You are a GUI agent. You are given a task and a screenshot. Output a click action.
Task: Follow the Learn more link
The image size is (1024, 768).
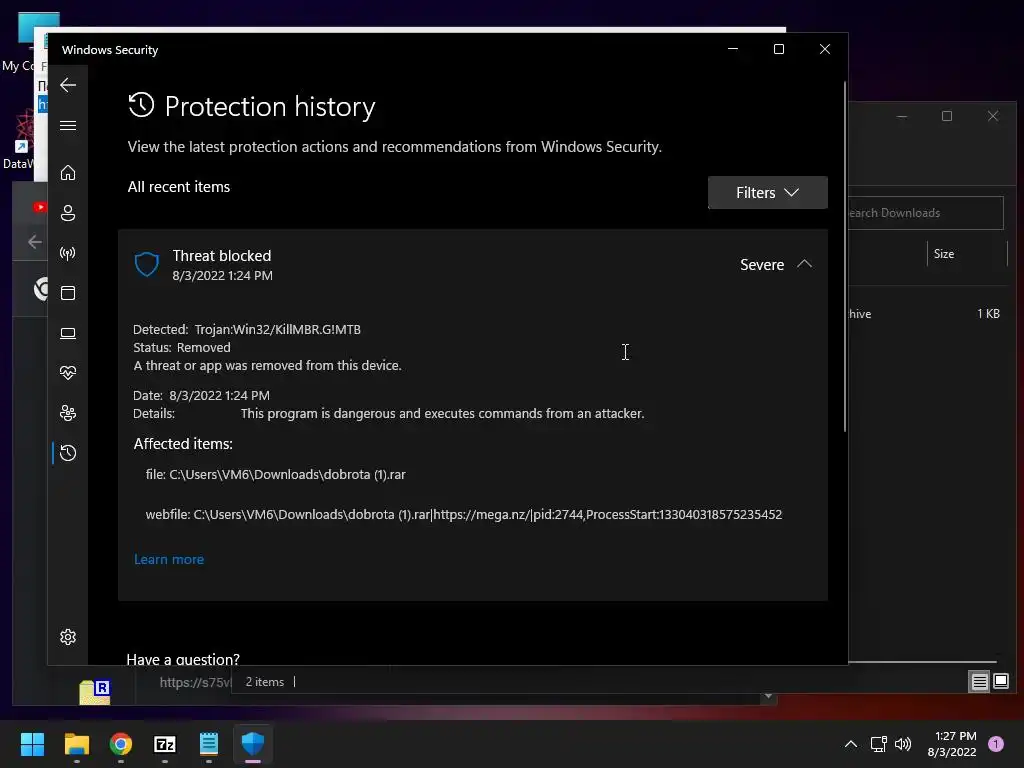pos(169,560)
